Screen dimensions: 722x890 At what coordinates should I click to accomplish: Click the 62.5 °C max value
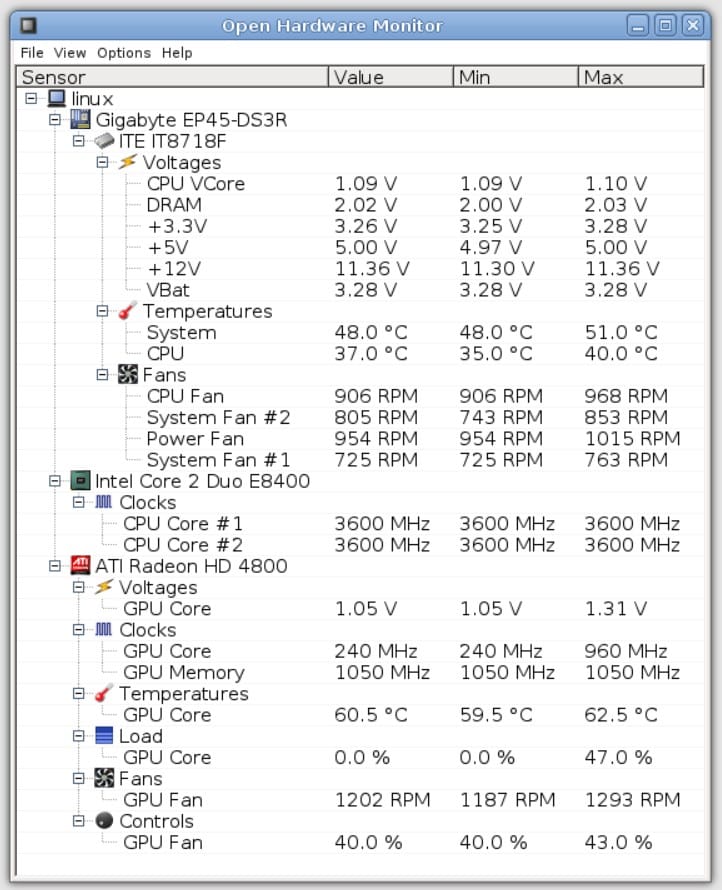[x=620, y=715]
